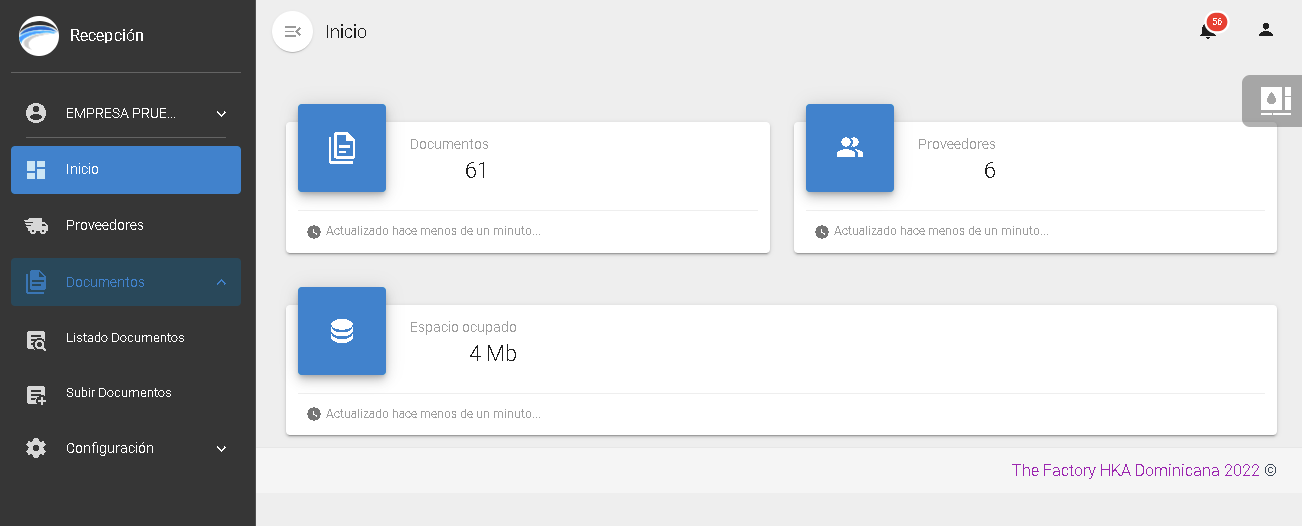Collapse the Documentos submenu chevron
The image size is (1302, 526).
click(221, 283)
